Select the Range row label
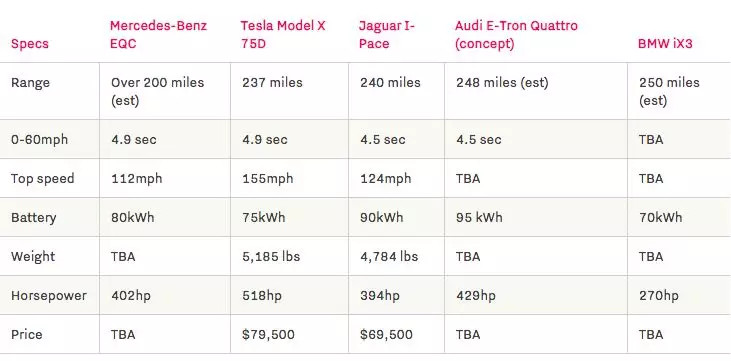The width and height of the screenshot is (731, 361). (x=30, y=83)
